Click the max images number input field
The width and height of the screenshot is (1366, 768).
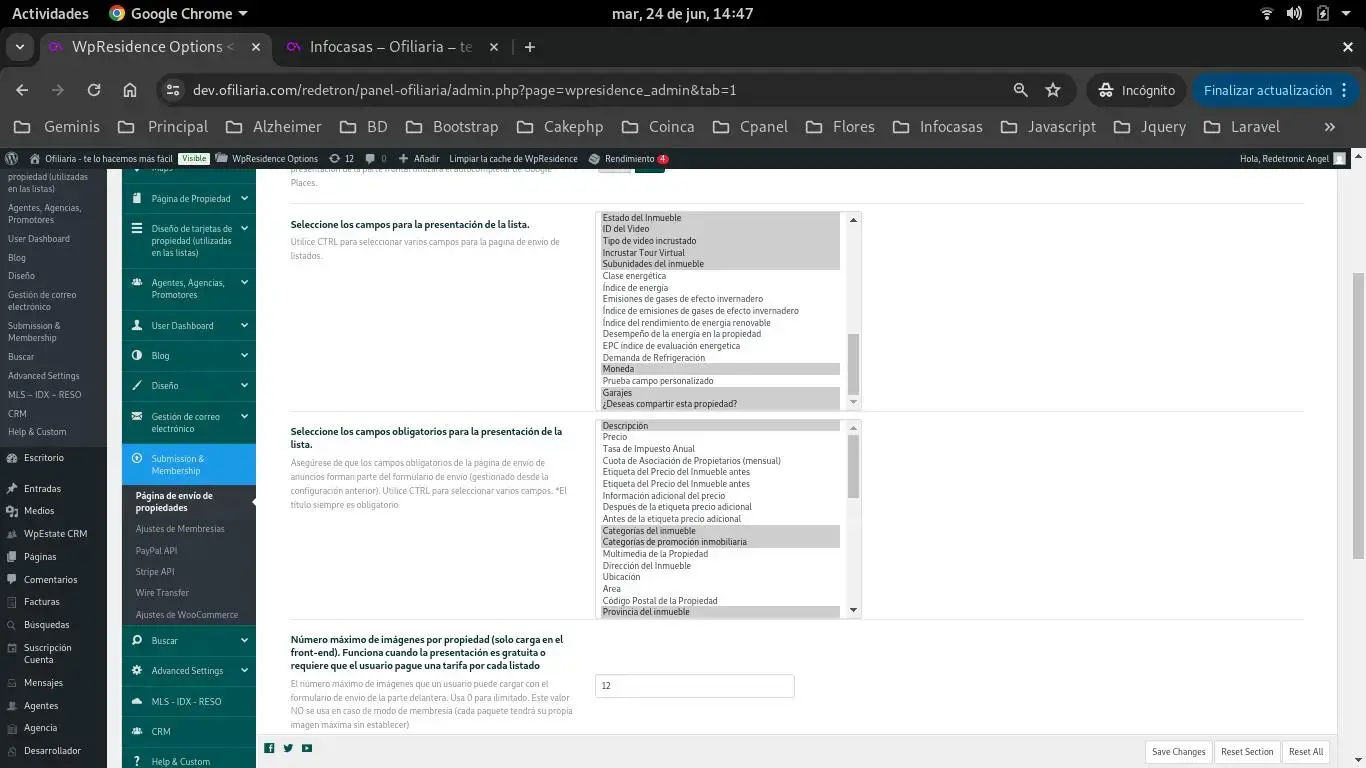(x=694, y=686)
